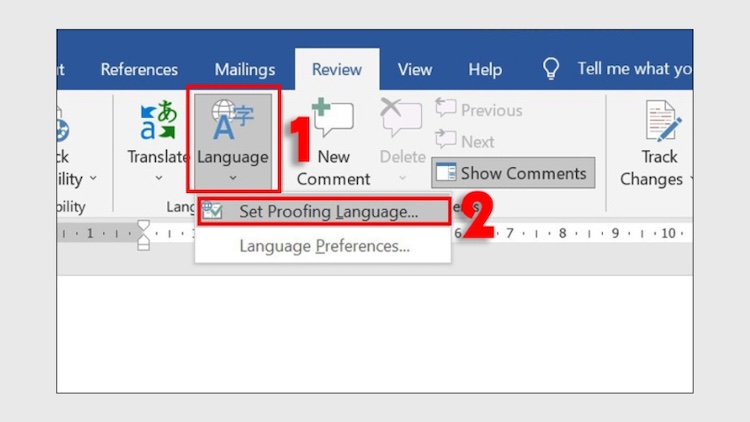Open Language Preferences menu entry
This screenshot has height=422, width=750.
(324, 246)
